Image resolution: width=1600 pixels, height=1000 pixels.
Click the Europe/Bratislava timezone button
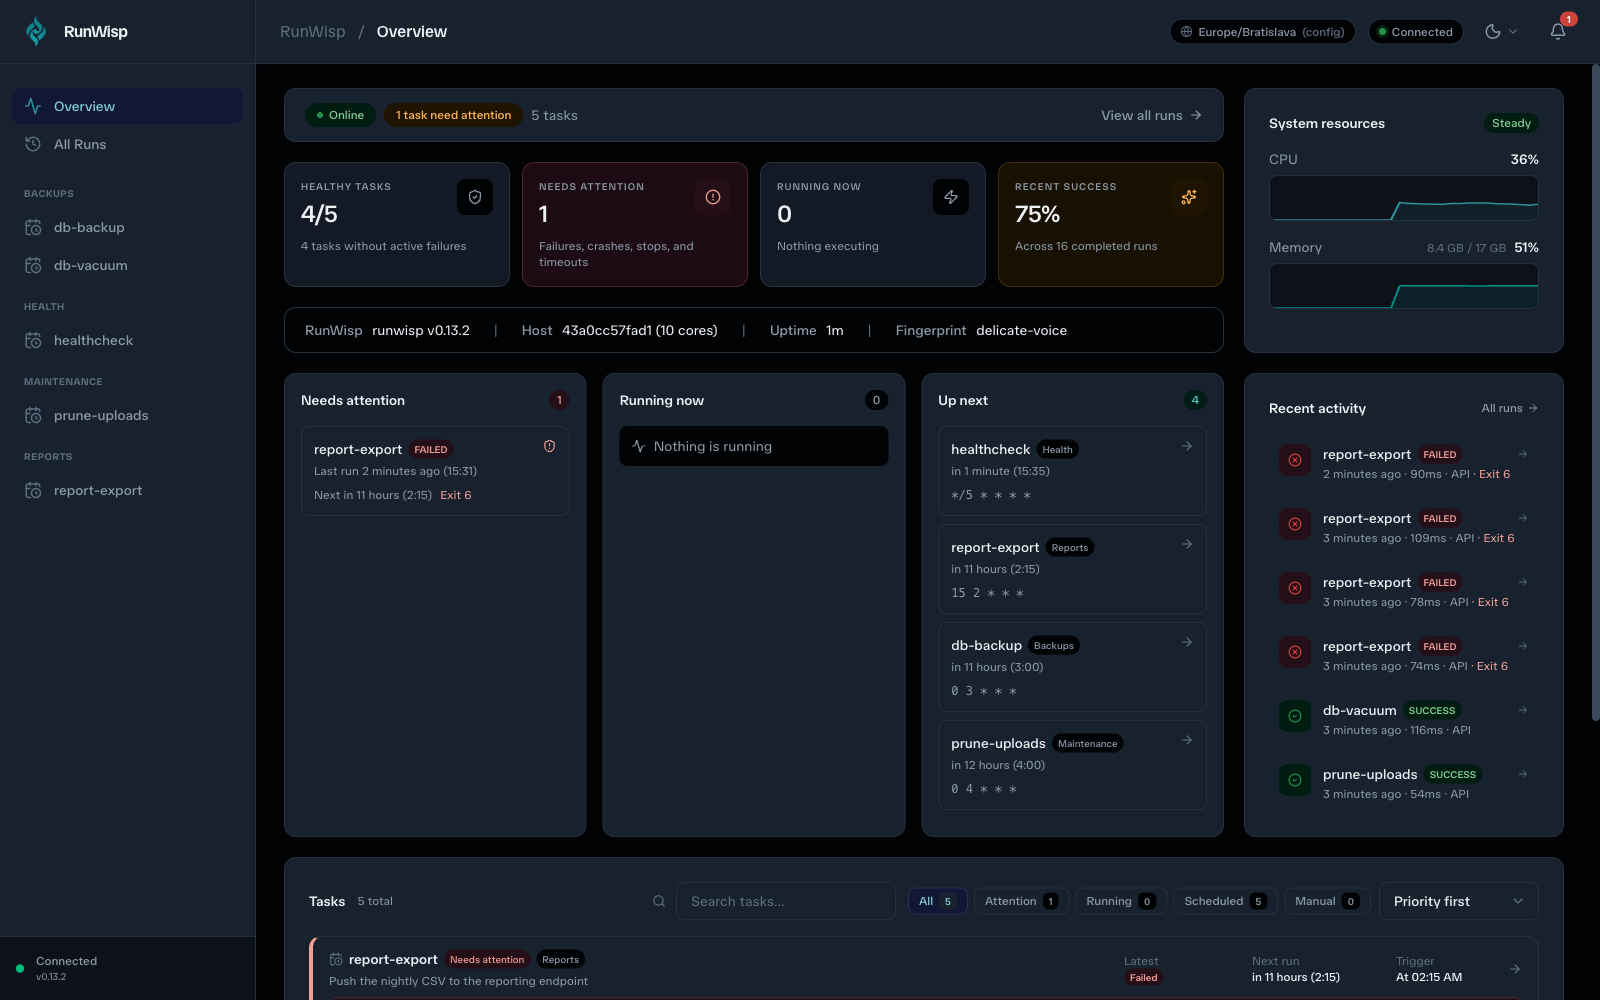point(1262,32)
